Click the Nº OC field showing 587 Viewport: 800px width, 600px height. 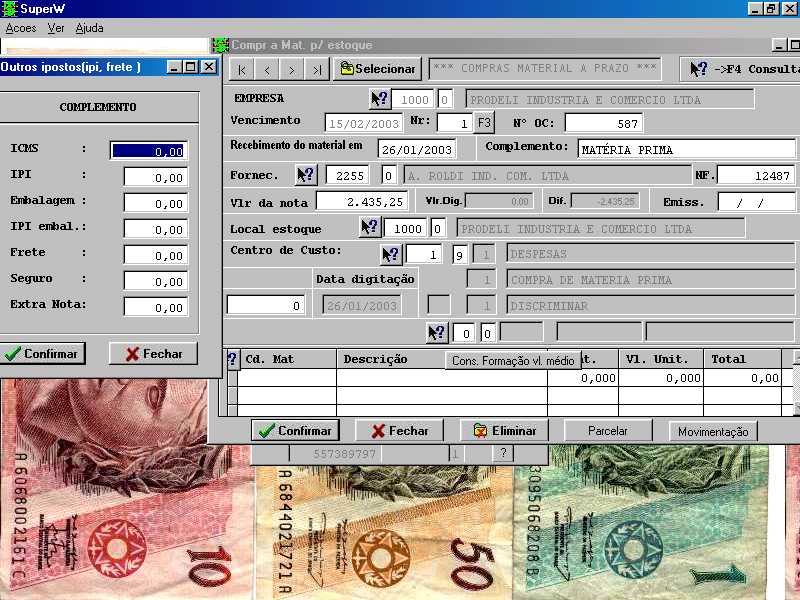click(604, 123)
